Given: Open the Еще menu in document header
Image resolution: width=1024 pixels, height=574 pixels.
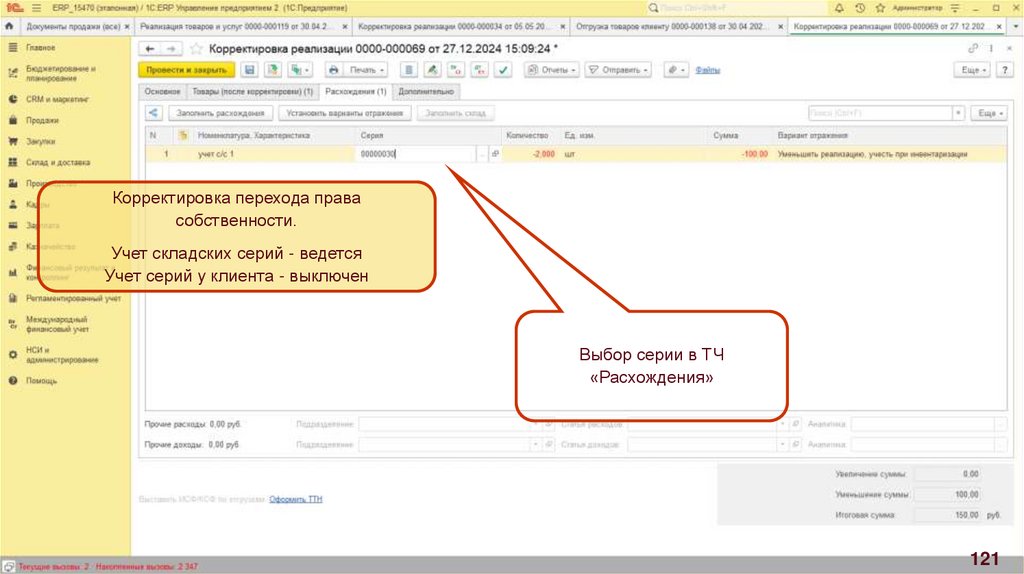Looking at the screenshot, I should pos(974,70).
